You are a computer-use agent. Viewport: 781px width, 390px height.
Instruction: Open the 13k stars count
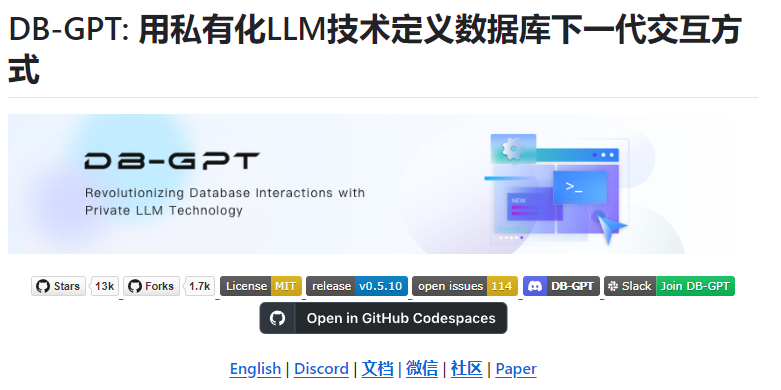click(x=105, y=286)
